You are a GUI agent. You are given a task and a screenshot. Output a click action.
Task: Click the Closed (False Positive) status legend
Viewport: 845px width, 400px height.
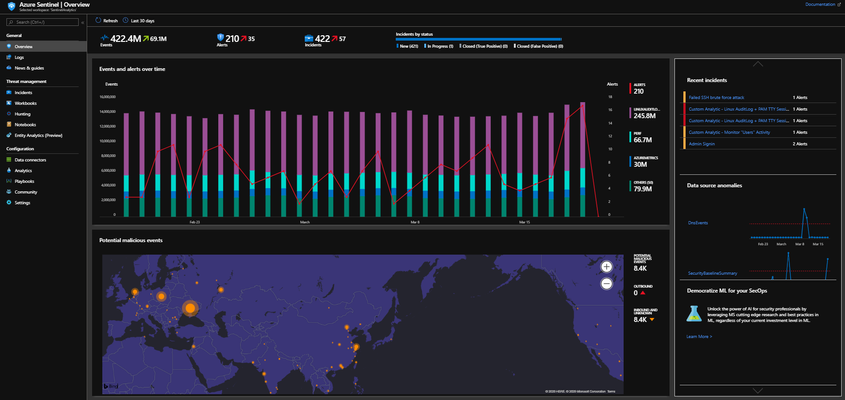point(538,46)
